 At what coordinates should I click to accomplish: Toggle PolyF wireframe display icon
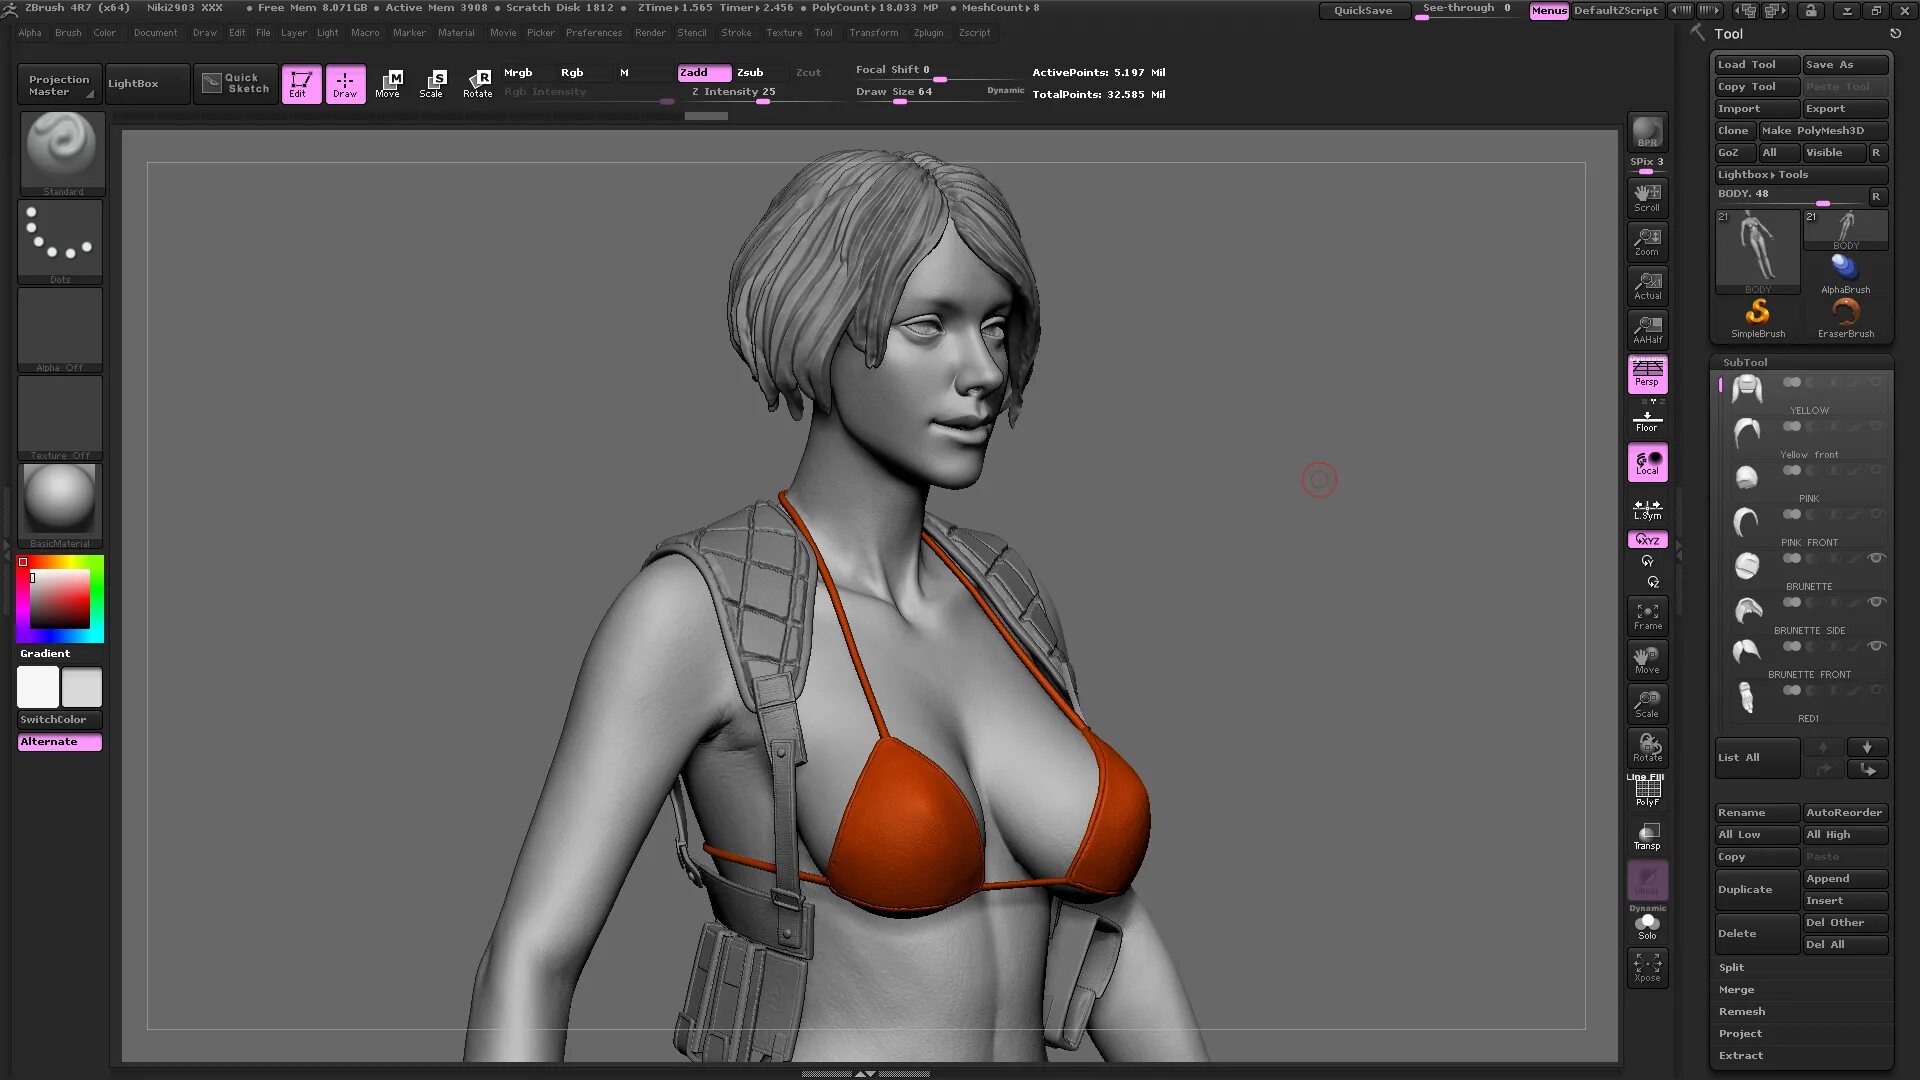(1647, 792)
